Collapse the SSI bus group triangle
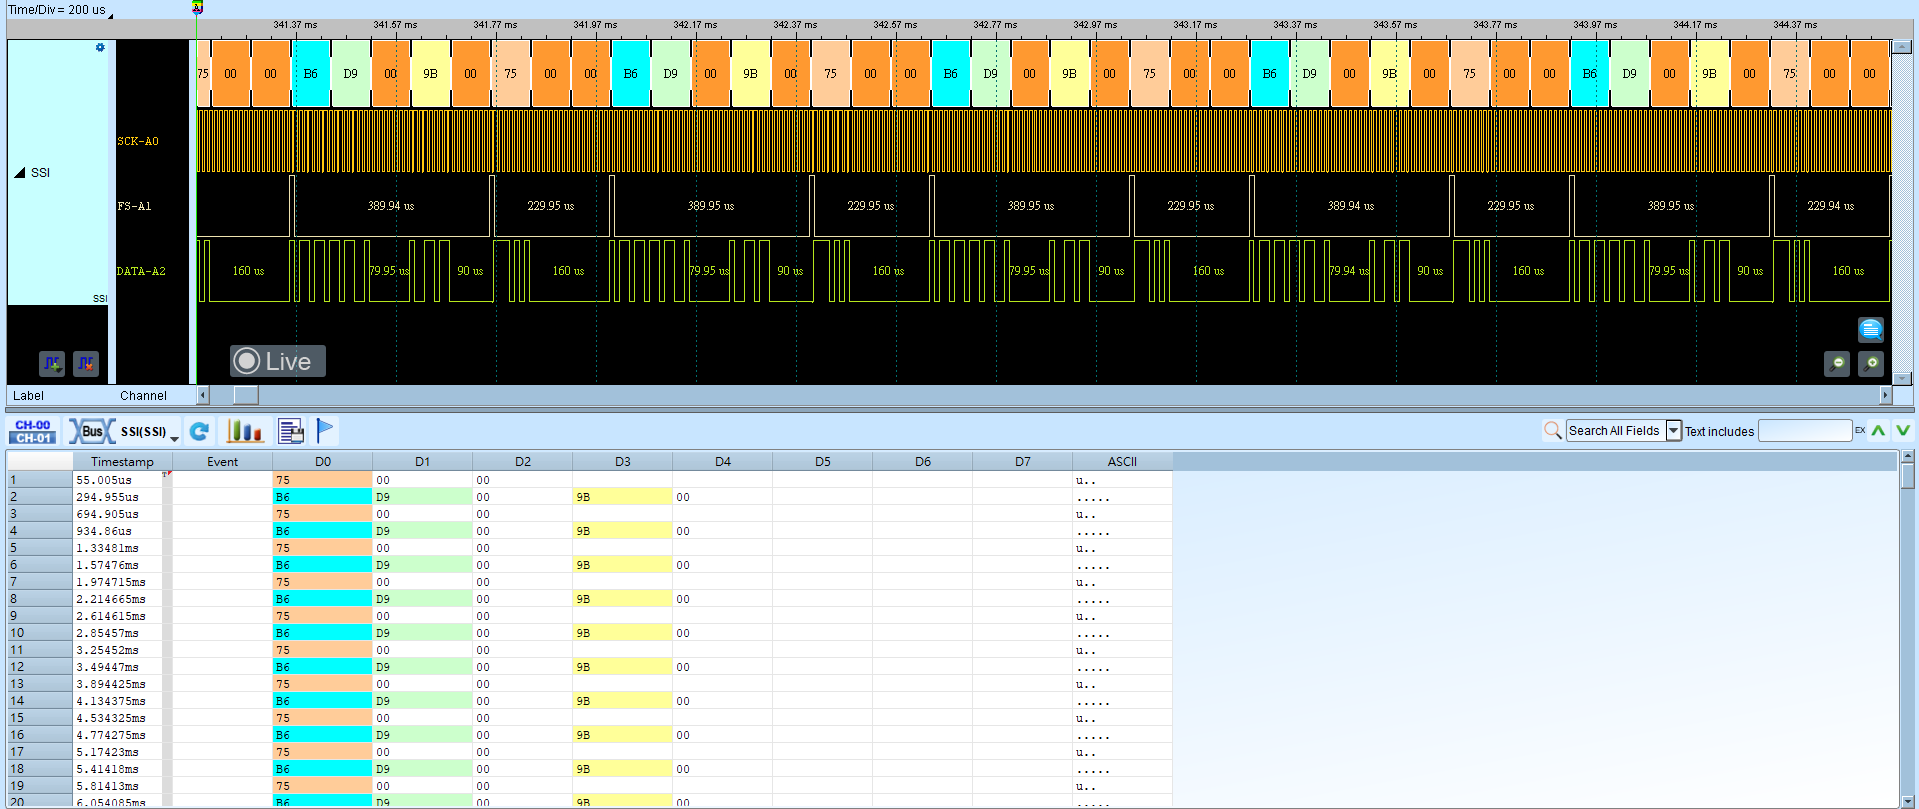This screenshot has height=809, width=1919. pos(20,172)
